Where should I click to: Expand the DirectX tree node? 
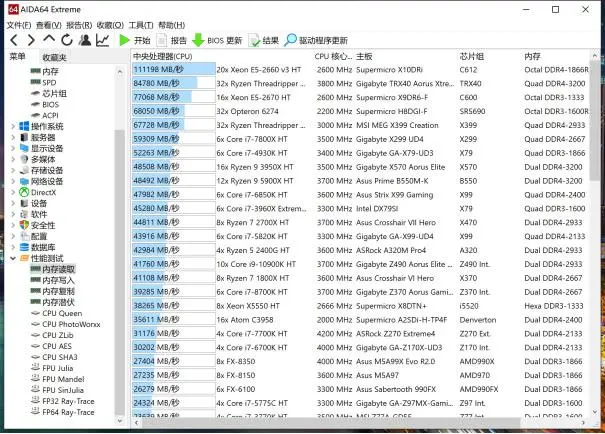[x=13, y=192]
